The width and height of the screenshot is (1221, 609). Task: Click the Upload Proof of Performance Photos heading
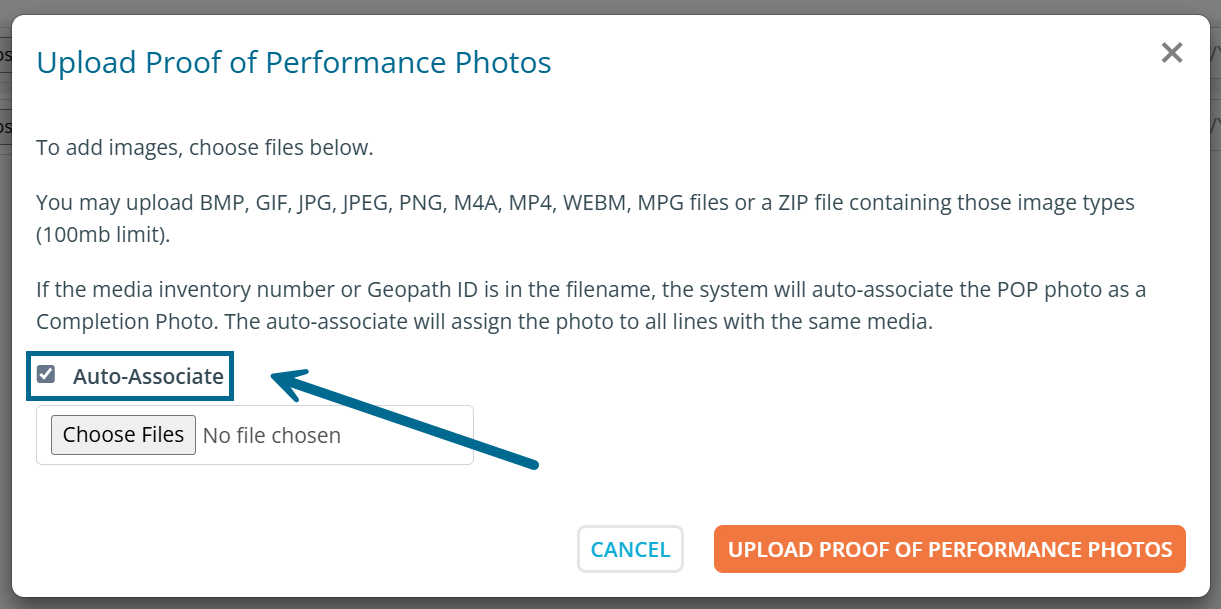point(293,63)
